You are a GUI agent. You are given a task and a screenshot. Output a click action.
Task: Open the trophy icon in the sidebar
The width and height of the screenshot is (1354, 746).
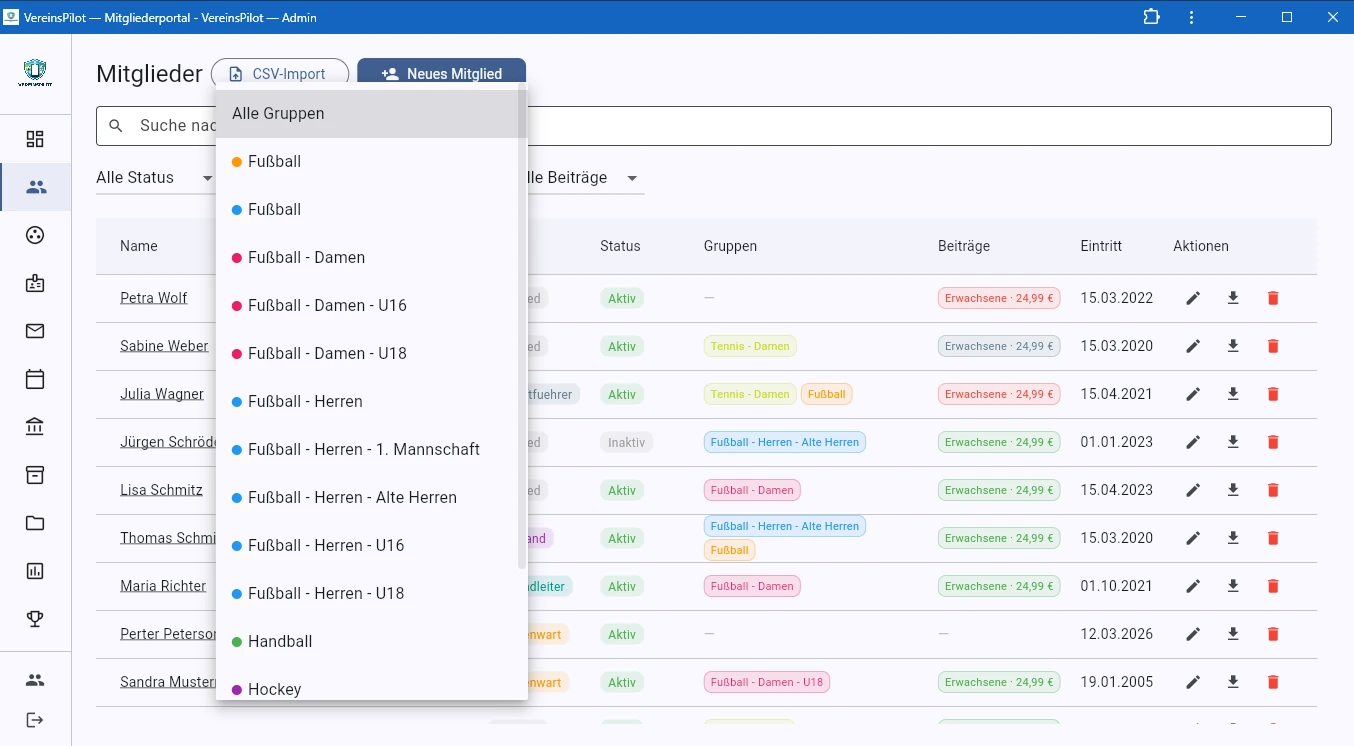tap(35, 619)
